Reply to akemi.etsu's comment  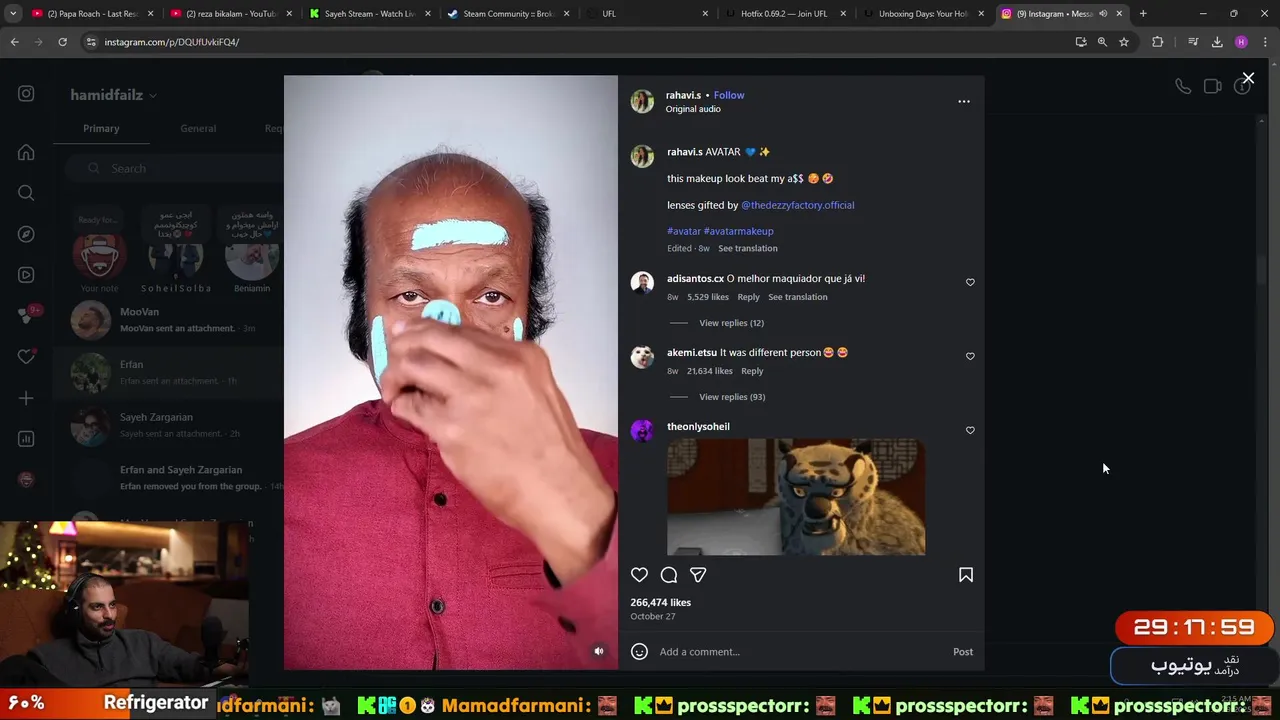[x=752, y=371]
